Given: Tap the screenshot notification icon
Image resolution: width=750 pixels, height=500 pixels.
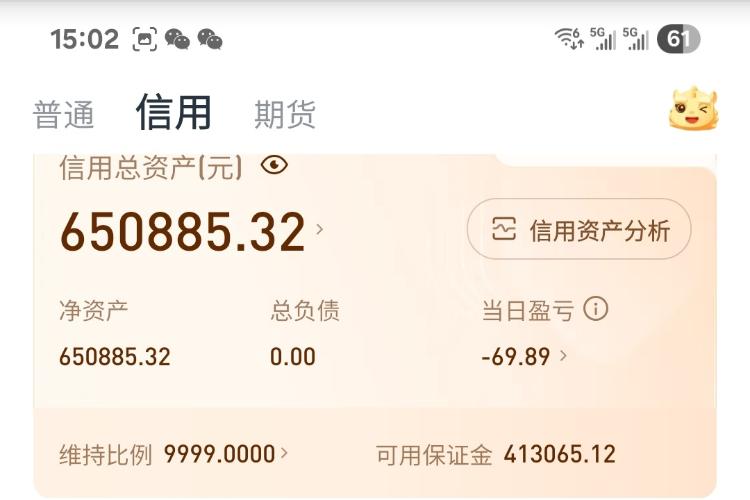Looking at the screenshot, I should pyautogui.click(x=144, y=39).
